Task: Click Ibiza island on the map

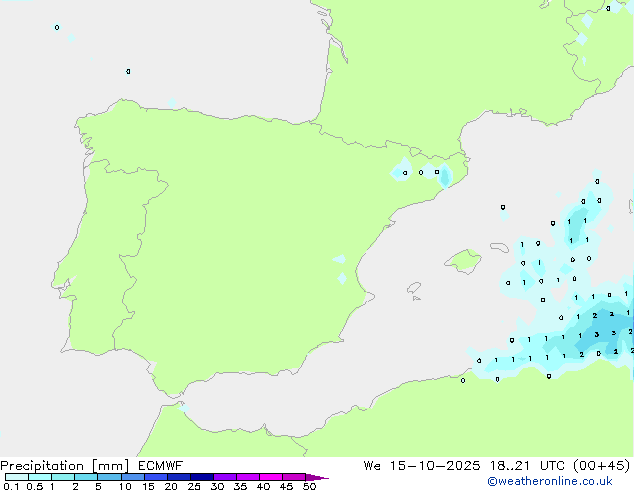Action: pos(414,288)
